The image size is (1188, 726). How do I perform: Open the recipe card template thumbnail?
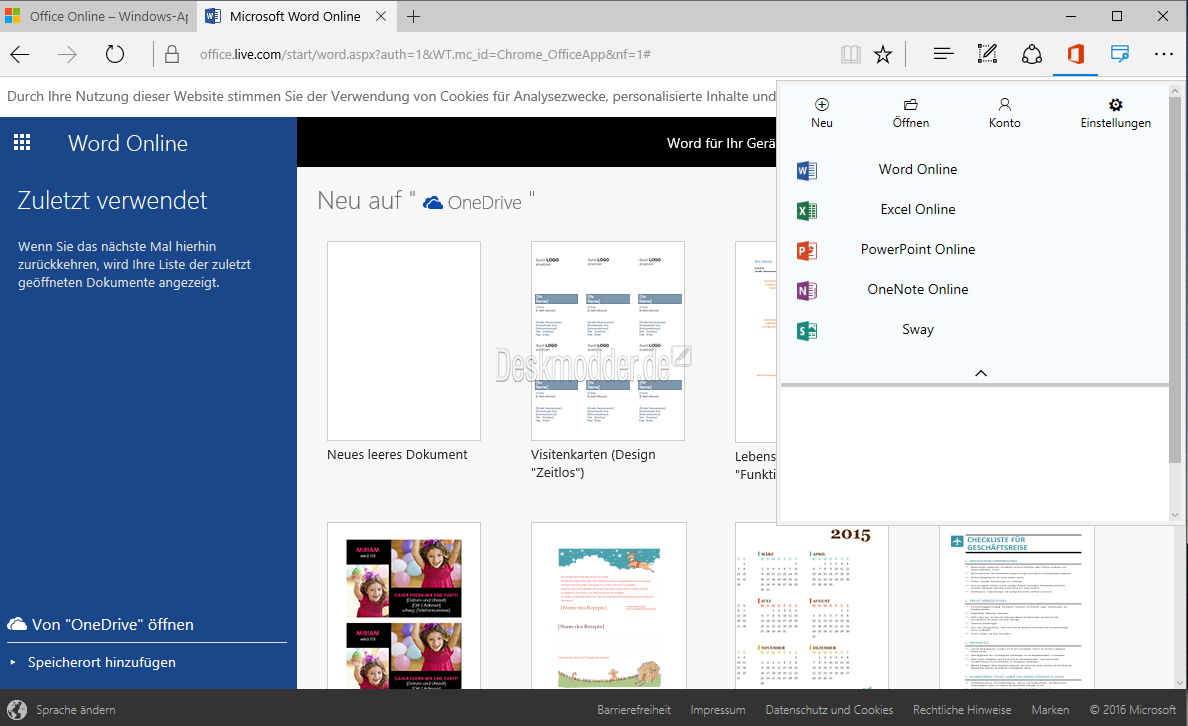(x=608, y=606)
